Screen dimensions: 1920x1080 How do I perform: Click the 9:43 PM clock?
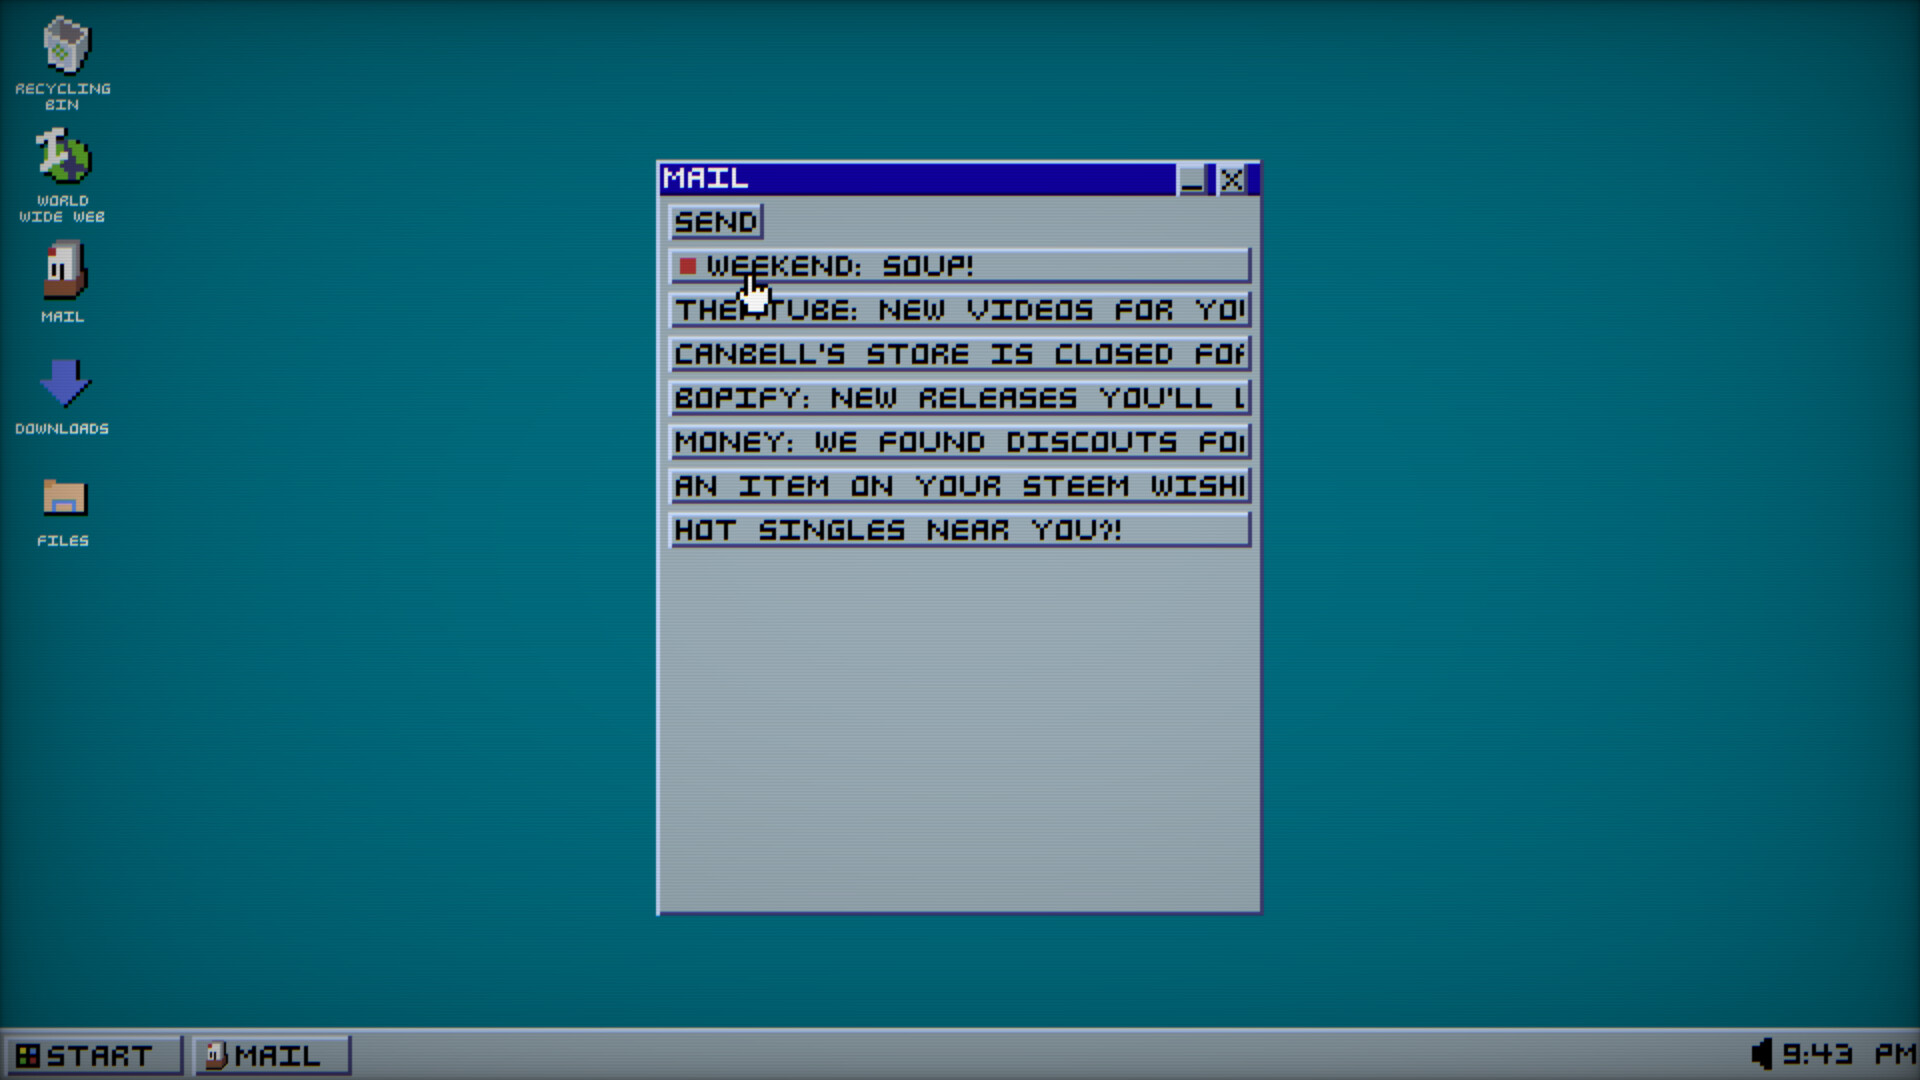[x=1848, y=1054]
